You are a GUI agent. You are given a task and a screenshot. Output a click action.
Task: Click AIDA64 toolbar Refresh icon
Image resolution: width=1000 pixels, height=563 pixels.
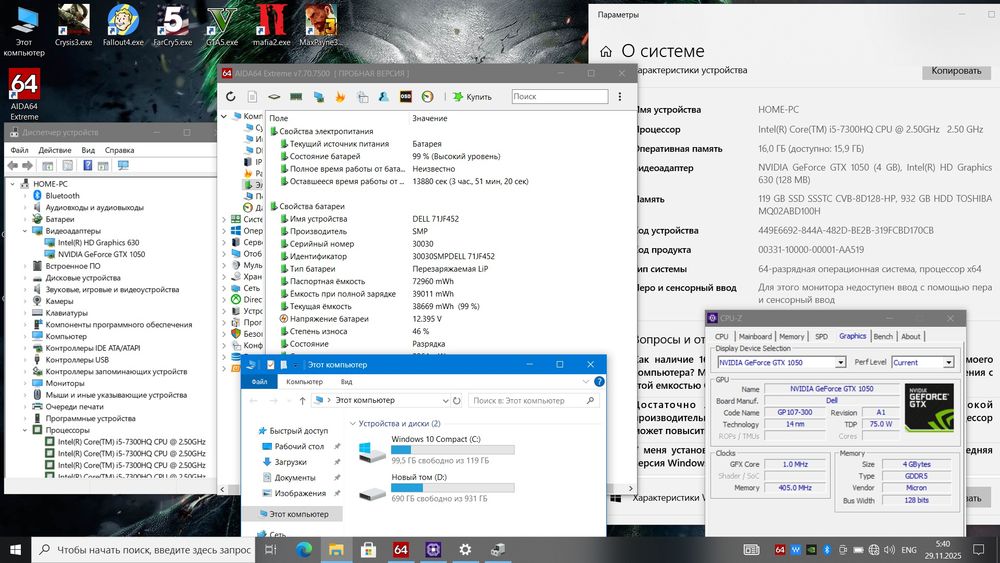coord(231,97)
